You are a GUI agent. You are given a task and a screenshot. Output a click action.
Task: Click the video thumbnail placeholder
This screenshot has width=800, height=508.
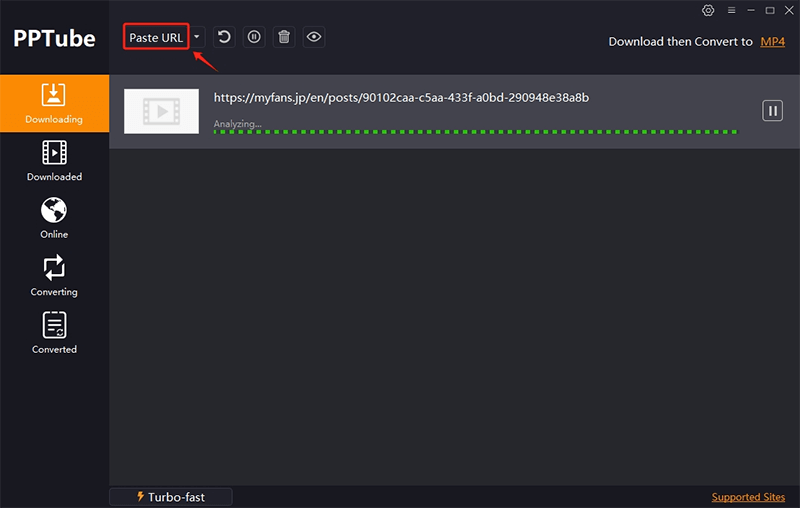(x=161, y=111)
